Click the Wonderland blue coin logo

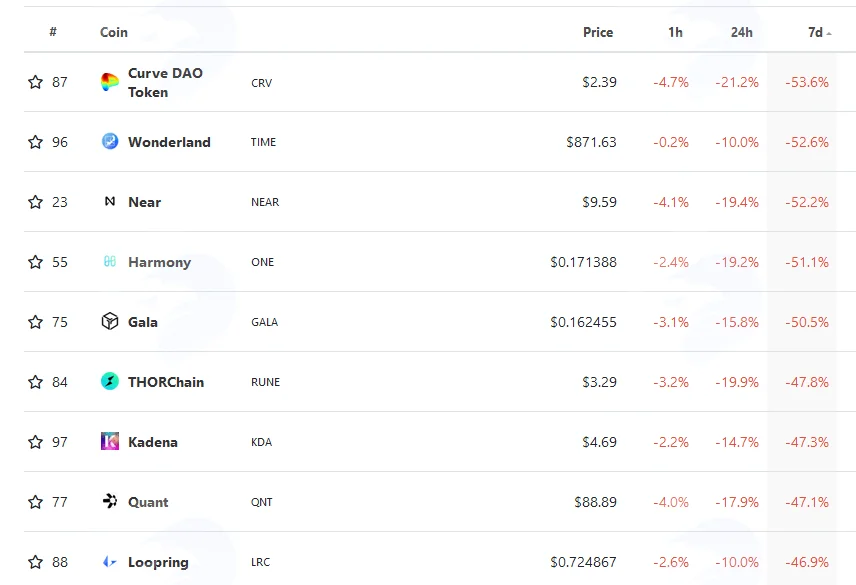coord(110,141)
